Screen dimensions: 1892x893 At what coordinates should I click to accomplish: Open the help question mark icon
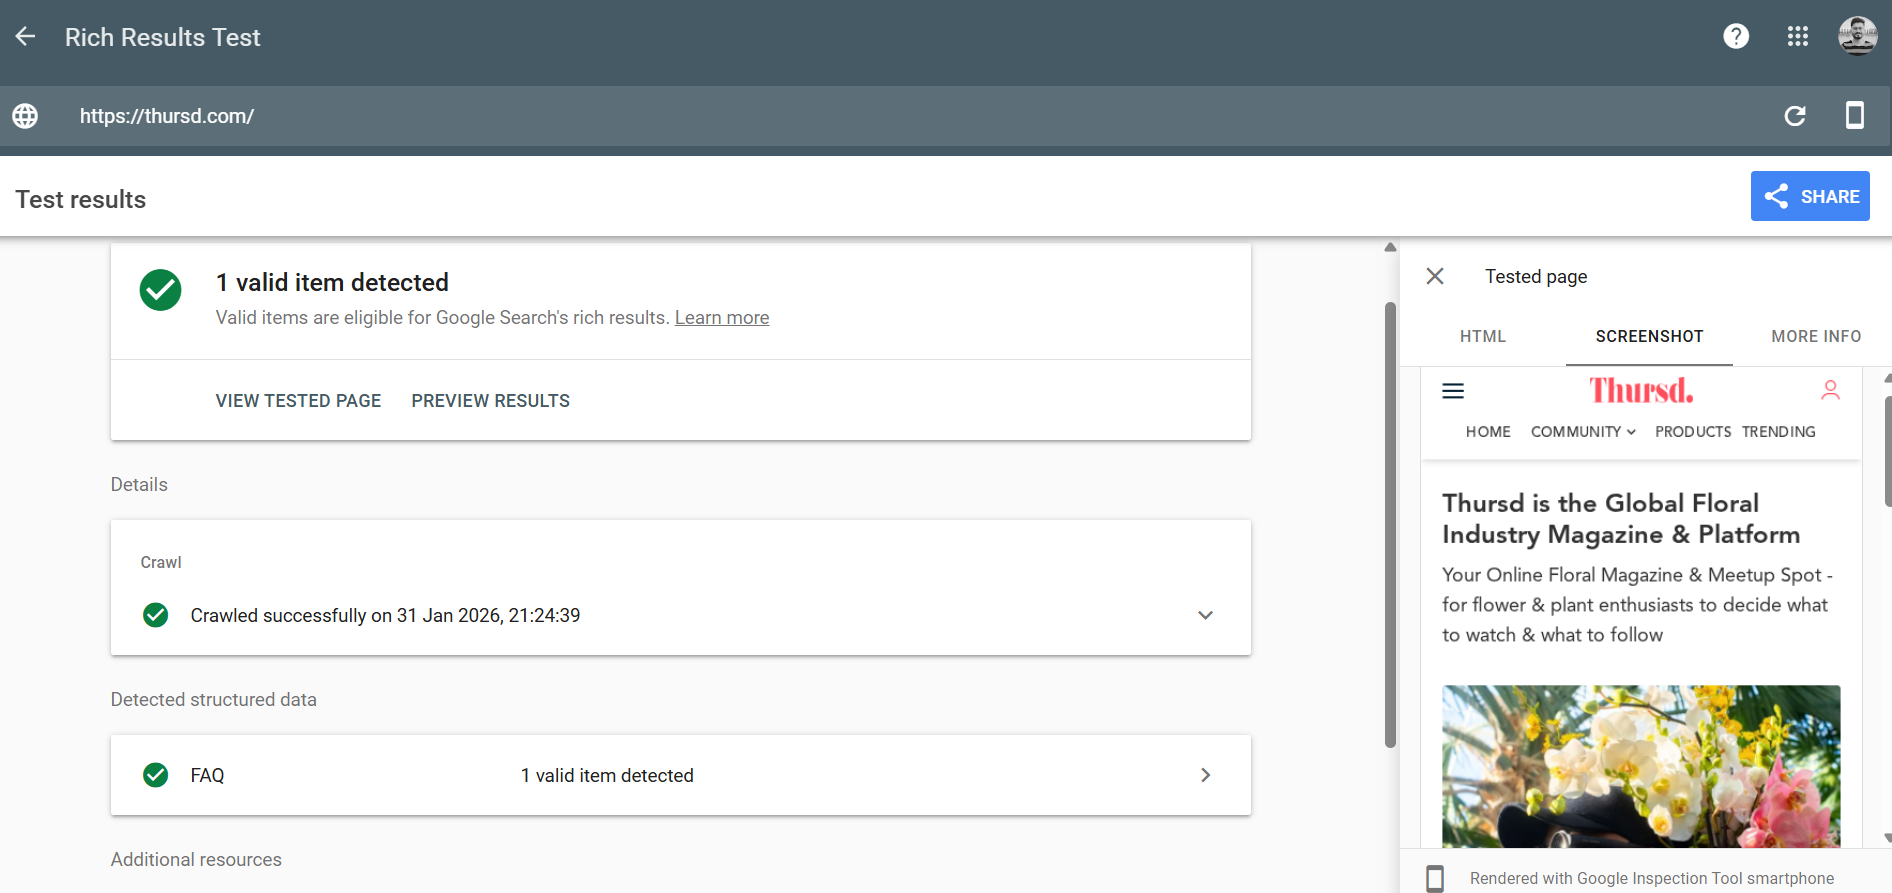1736,36
